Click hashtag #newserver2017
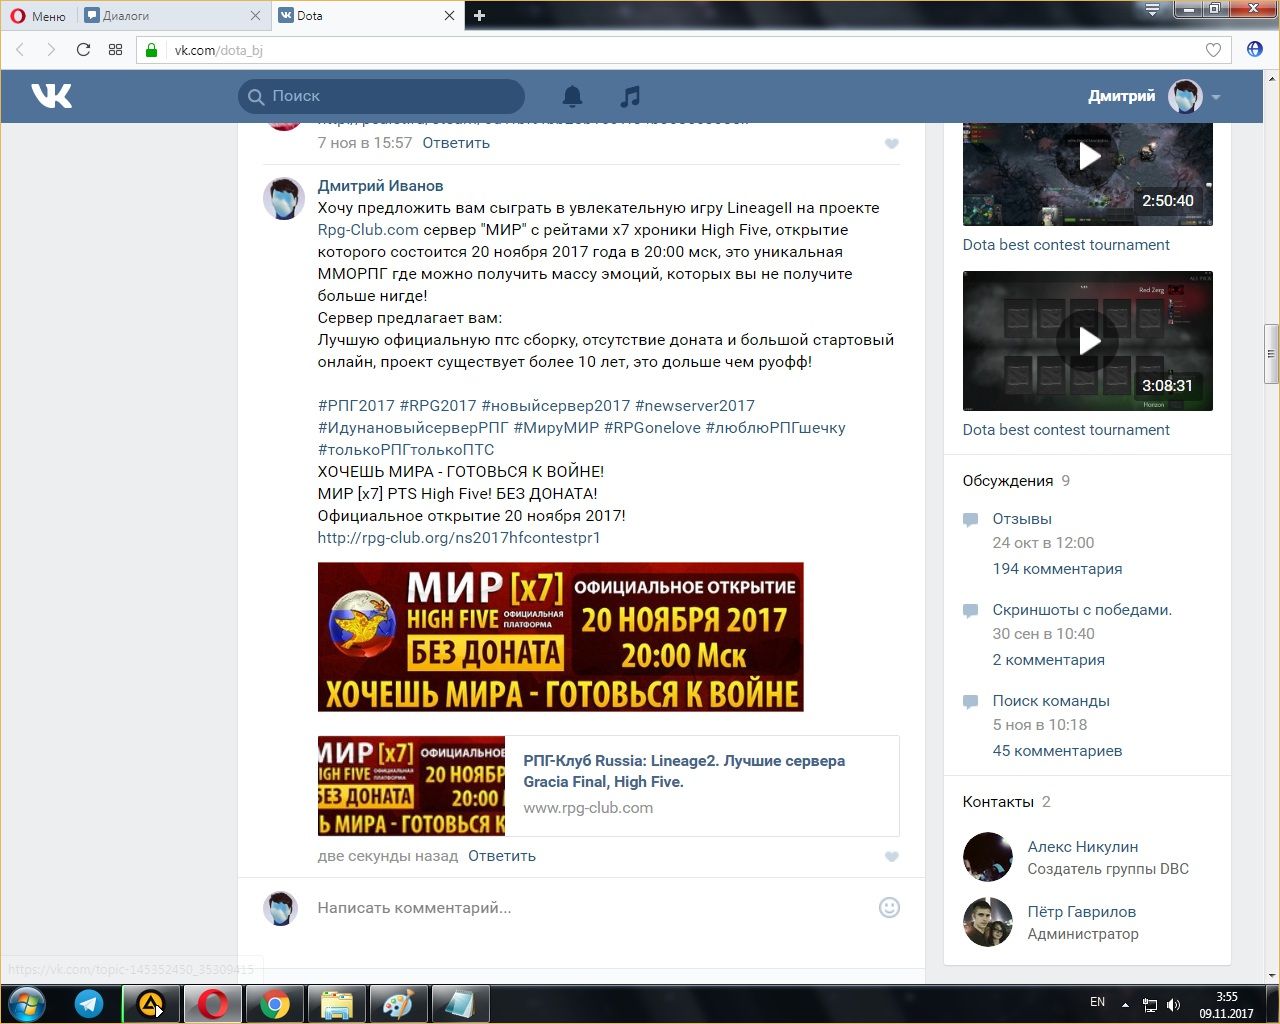Image resolution: width=1280 pixels, height=1024 pixels. (695, 406)
